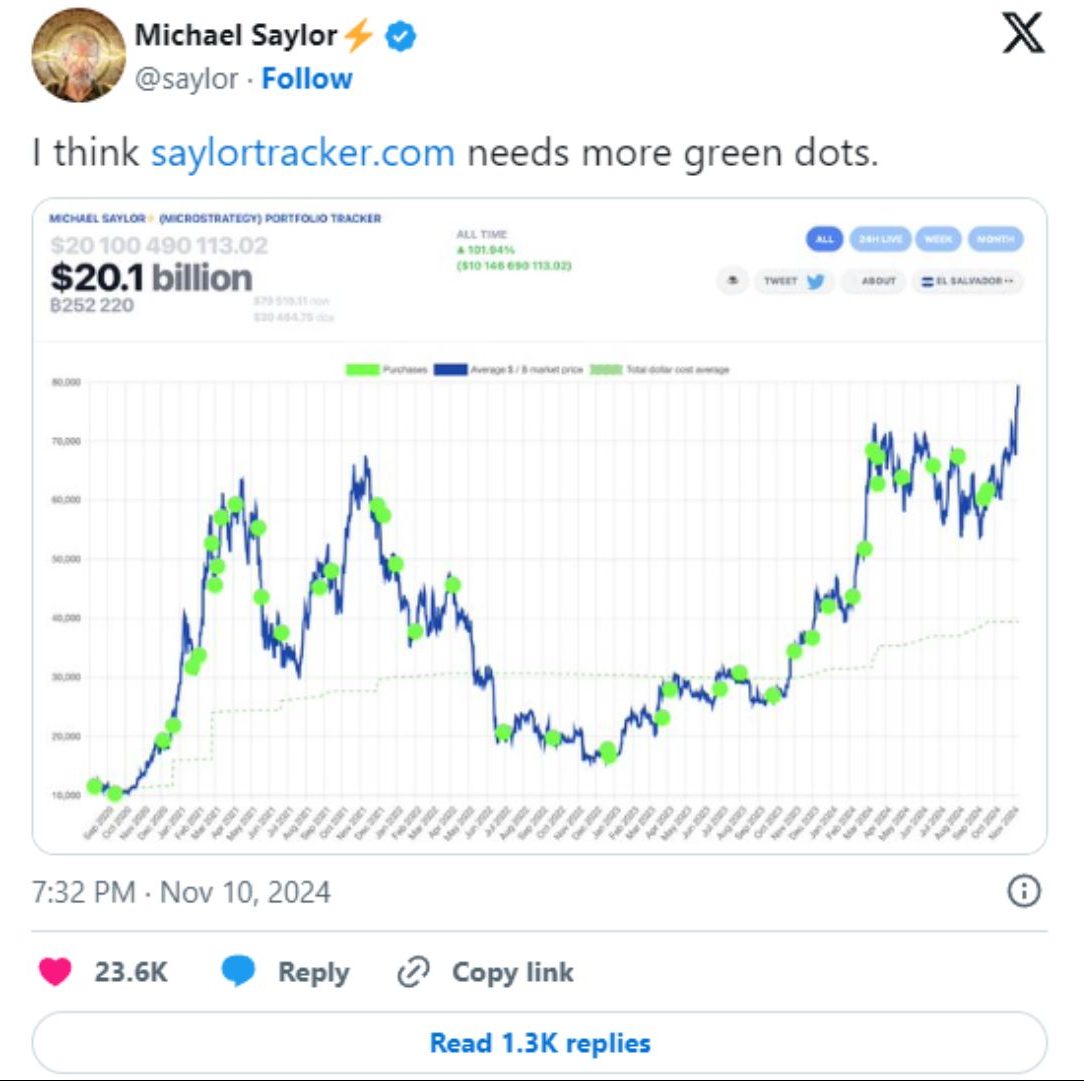The image size is (1084, 1081).
Task: Open the saylortracker.com link
Action: coord(302,152)
